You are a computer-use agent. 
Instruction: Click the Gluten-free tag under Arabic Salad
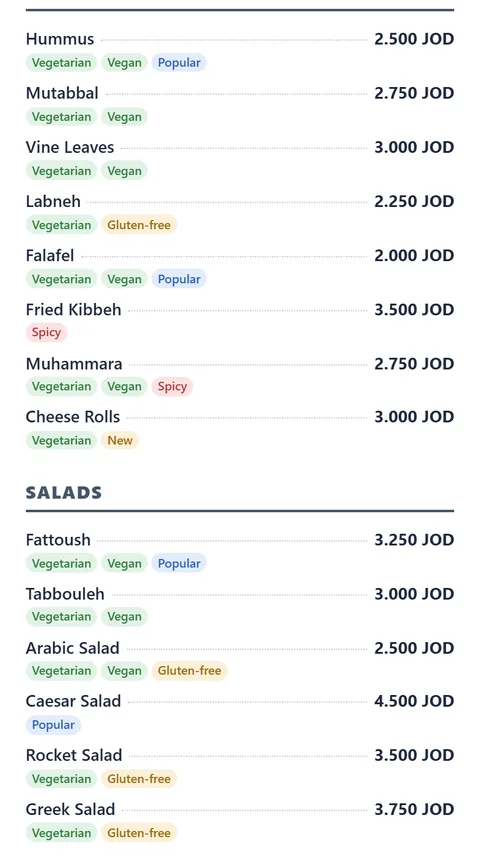pos(189,671)
